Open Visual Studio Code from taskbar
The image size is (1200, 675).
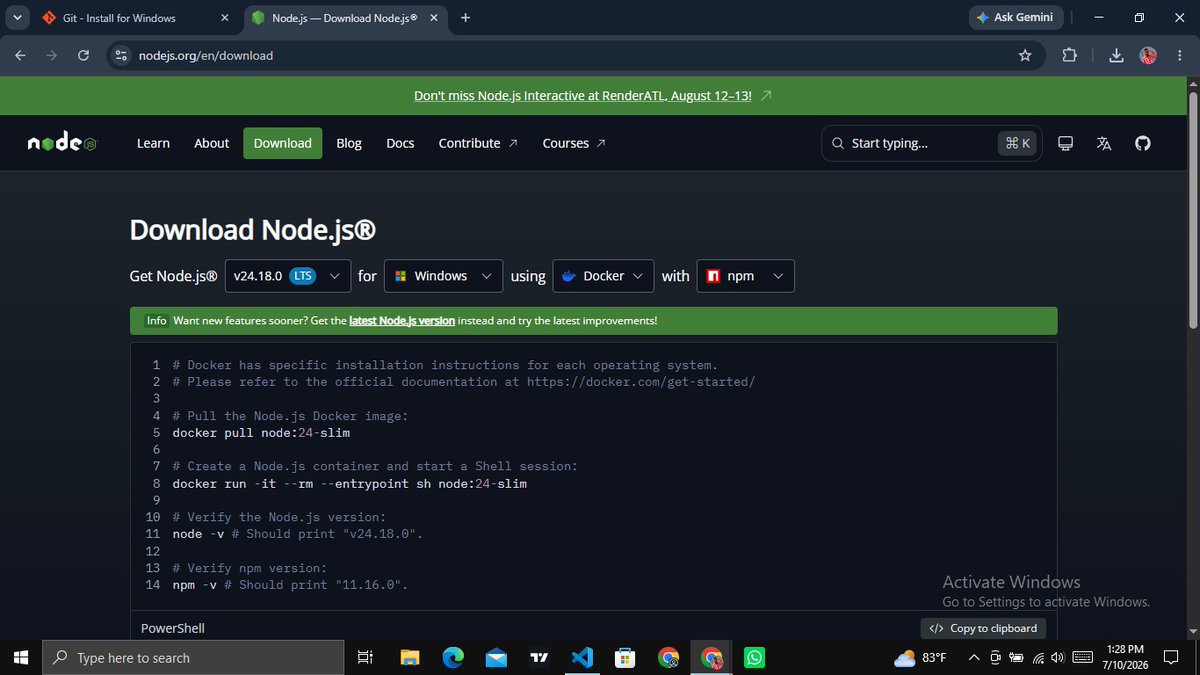583,657
